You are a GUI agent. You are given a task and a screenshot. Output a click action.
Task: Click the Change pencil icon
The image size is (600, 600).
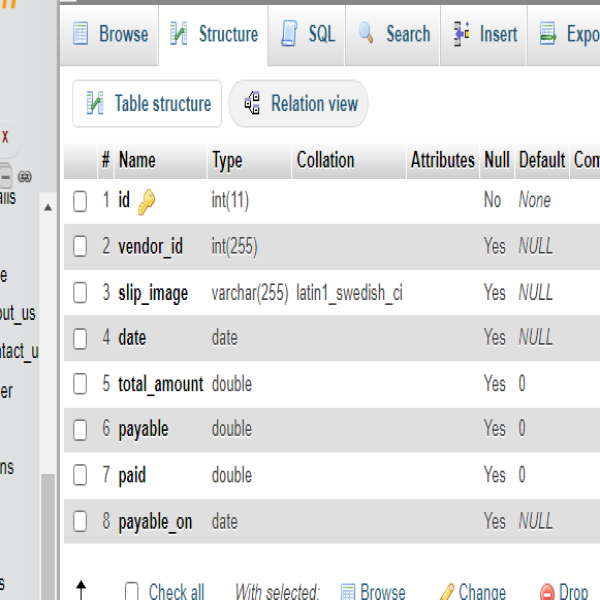(x=446, y=592)
